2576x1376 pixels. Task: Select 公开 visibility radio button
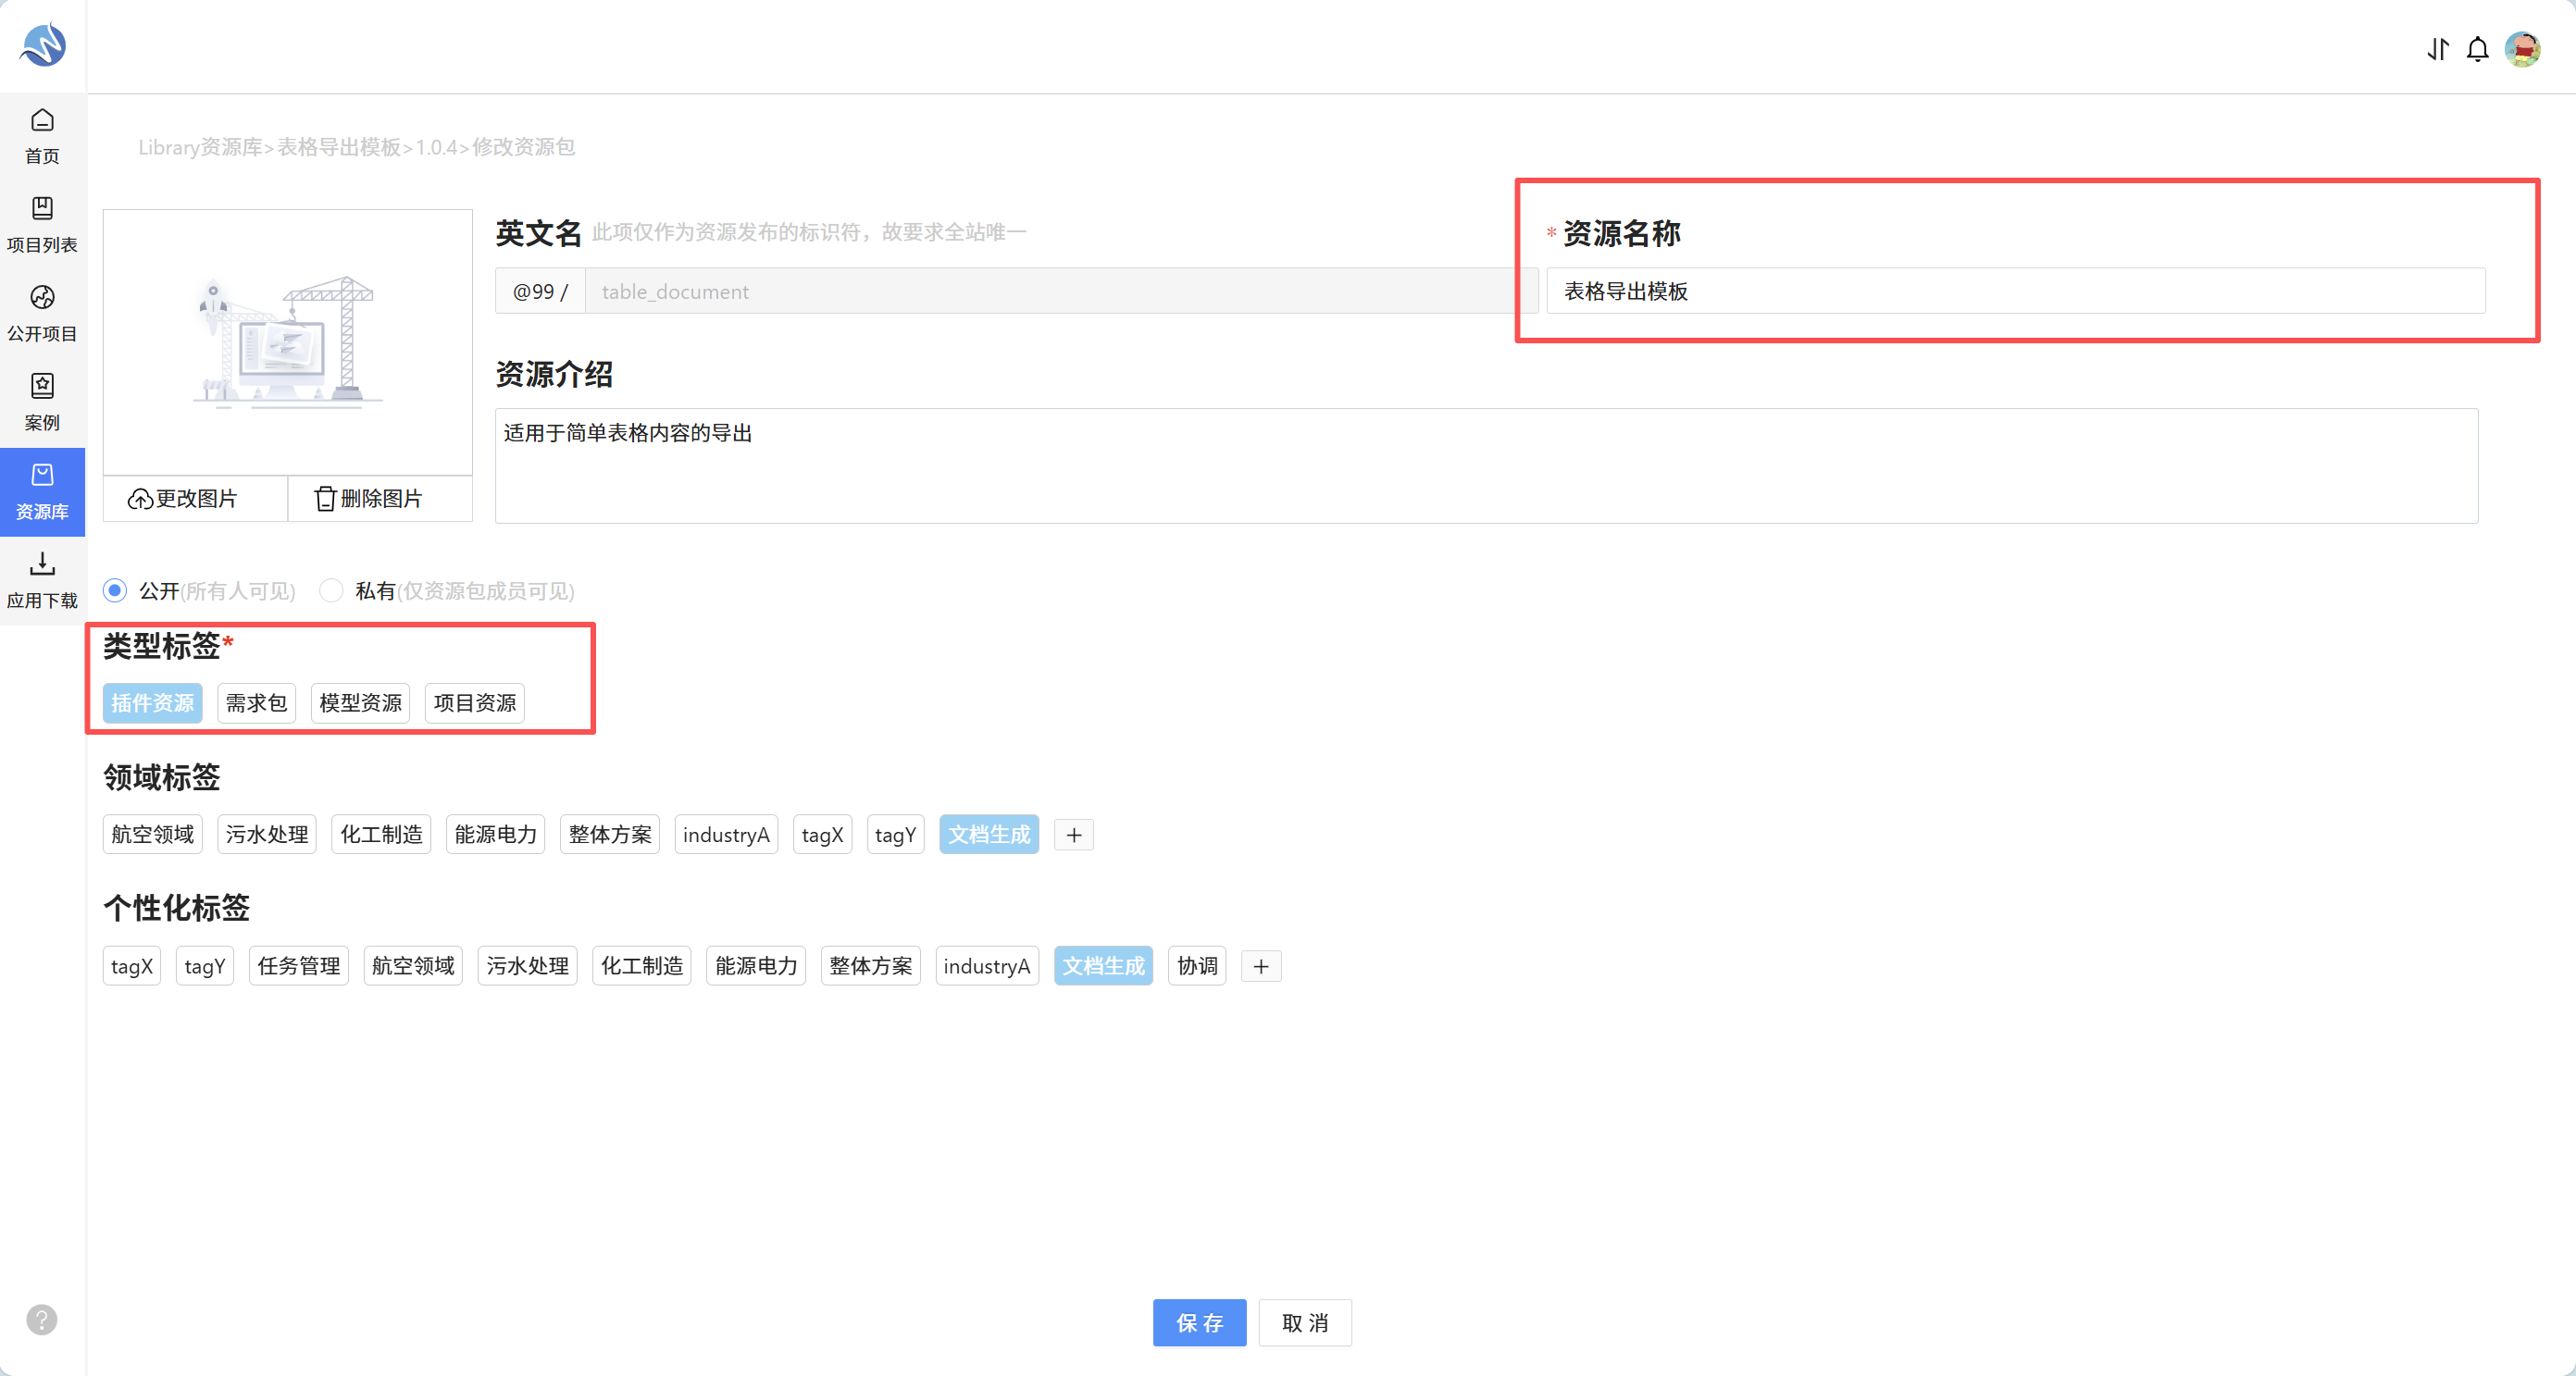coord(116,591)
